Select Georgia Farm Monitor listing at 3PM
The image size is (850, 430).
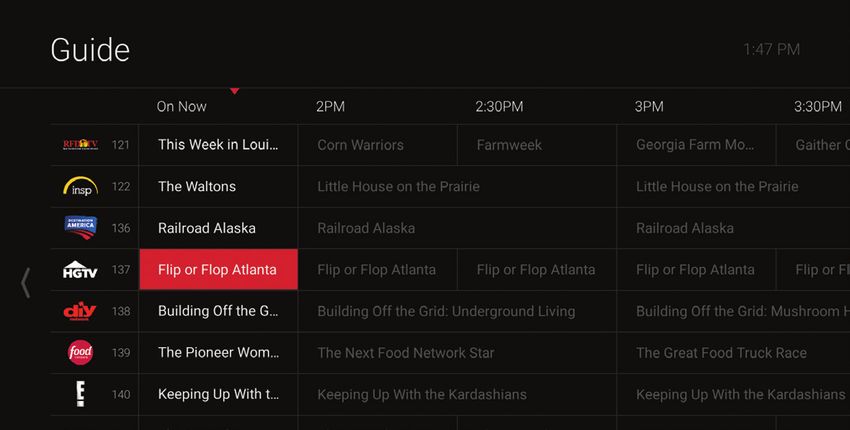tap(697, 145)
